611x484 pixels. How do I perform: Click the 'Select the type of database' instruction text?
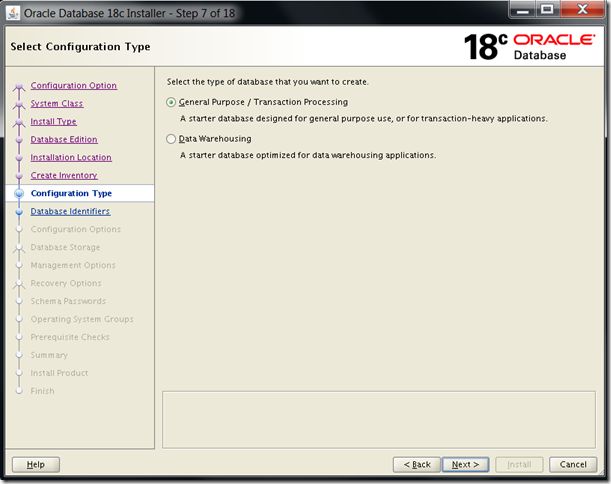(268, 82)
